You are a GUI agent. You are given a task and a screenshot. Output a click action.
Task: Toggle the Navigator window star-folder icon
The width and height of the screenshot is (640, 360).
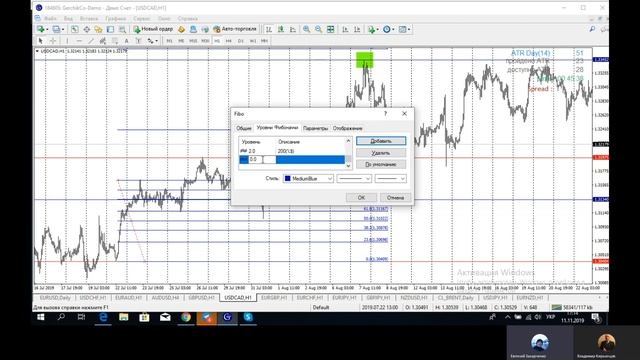pos(98,29)
